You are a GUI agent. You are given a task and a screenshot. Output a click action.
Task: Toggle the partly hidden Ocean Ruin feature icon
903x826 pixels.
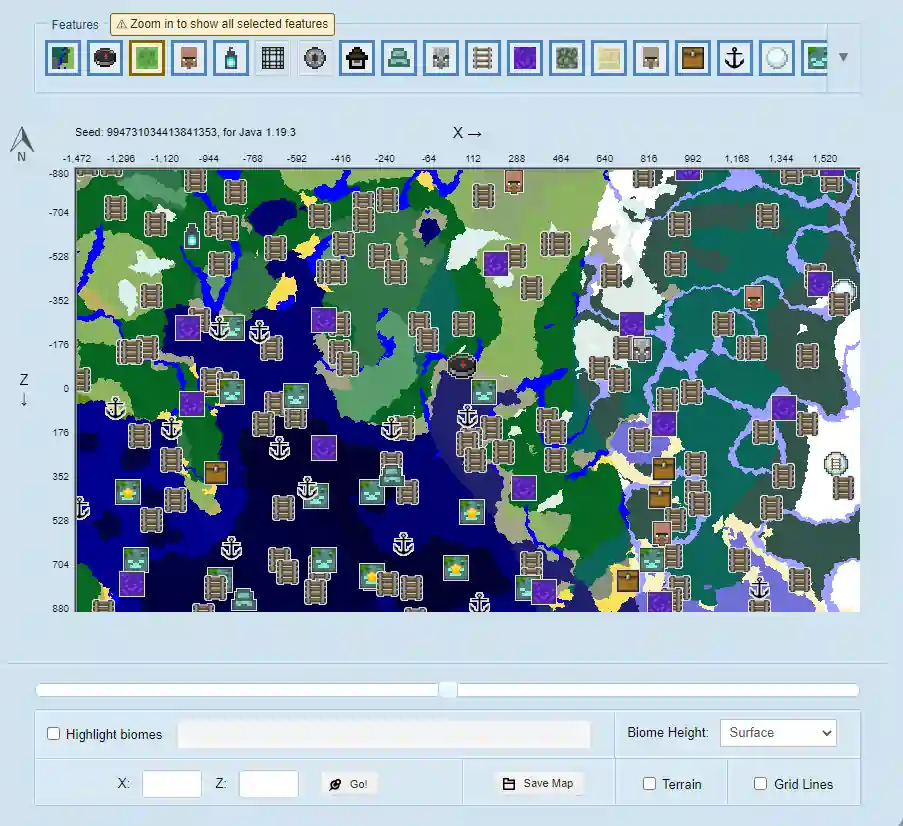coord(815,58)
